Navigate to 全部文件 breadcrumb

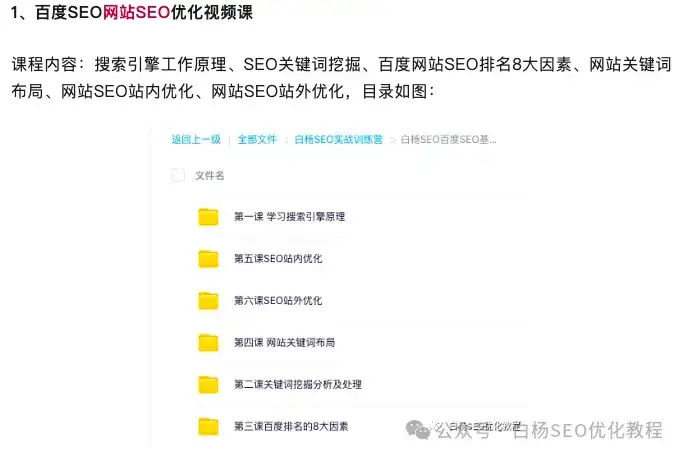[x=257, y=140]
